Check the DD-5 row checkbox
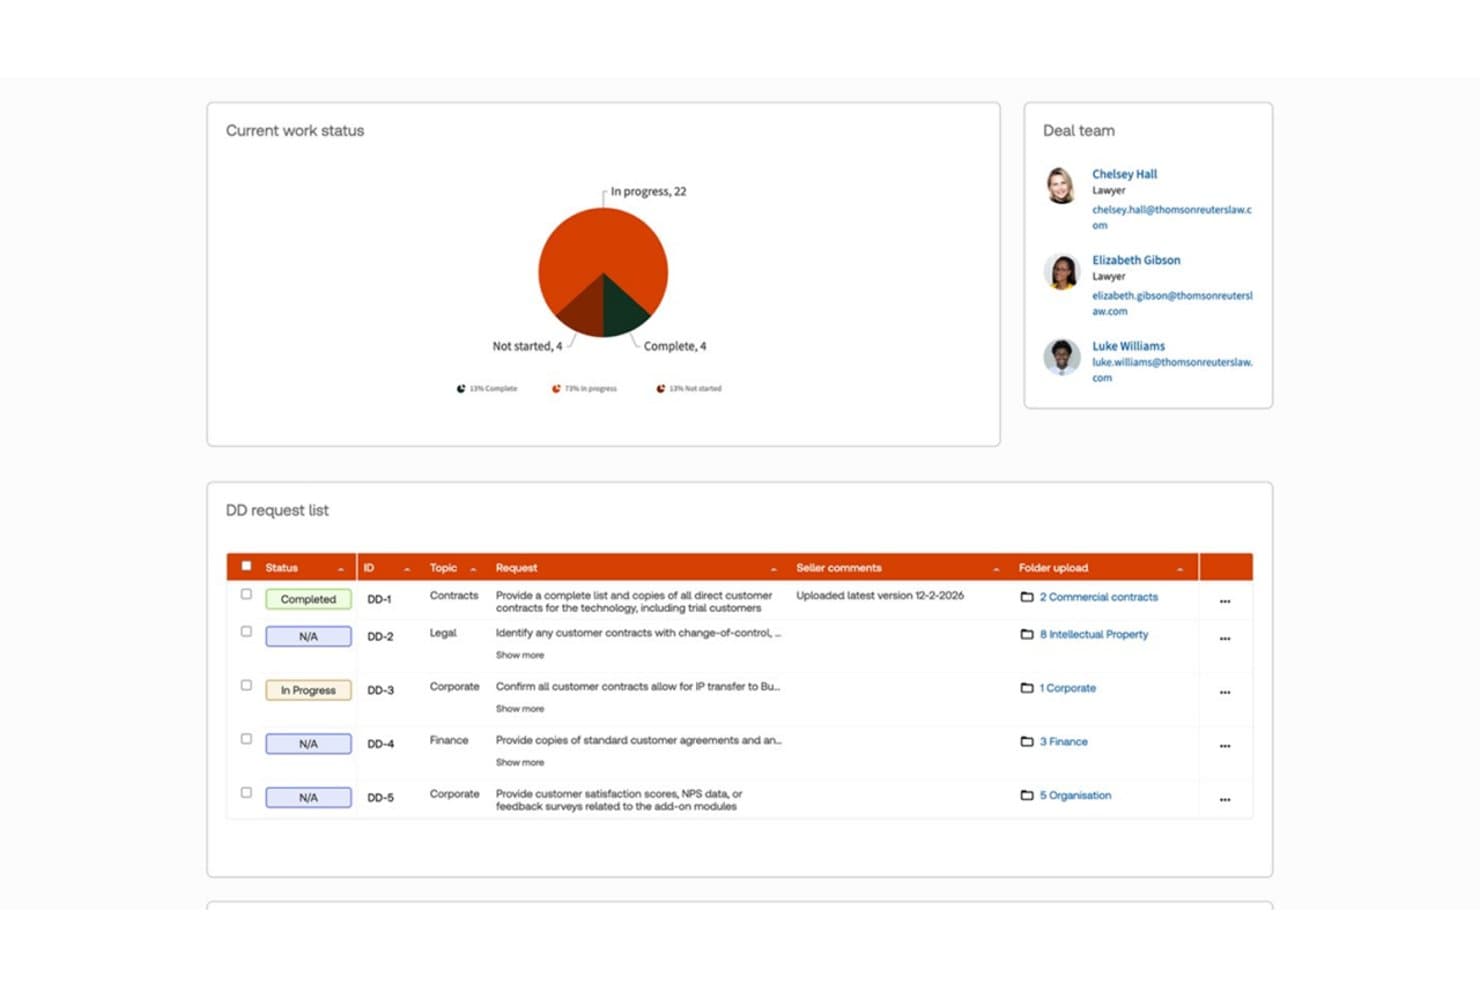Image resolution: width=1480 pixels, height=987 pixels. point(246,793)
